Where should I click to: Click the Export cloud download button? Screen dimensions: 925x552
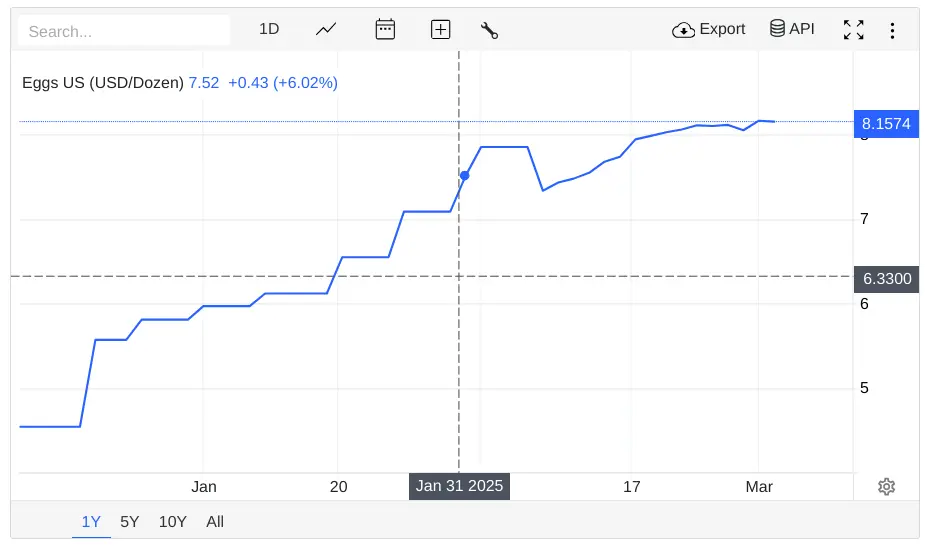click(x=709, y=30)
